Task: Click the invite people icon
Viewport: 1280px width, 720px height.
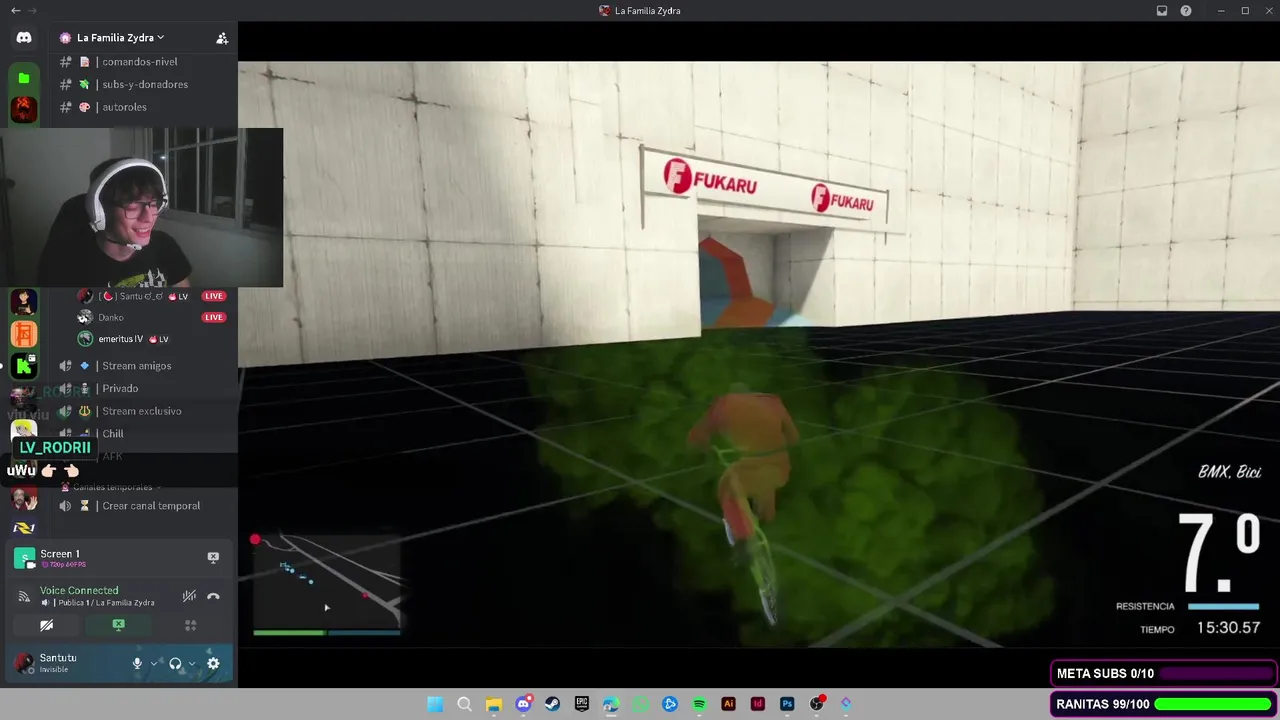Action: tap(222, 38)
